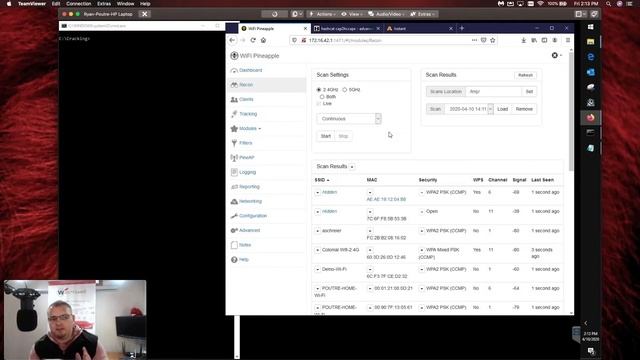This screenshot has height=360, width=640.
Task: Click the Scans Location input field
Action: coord(493,91)
